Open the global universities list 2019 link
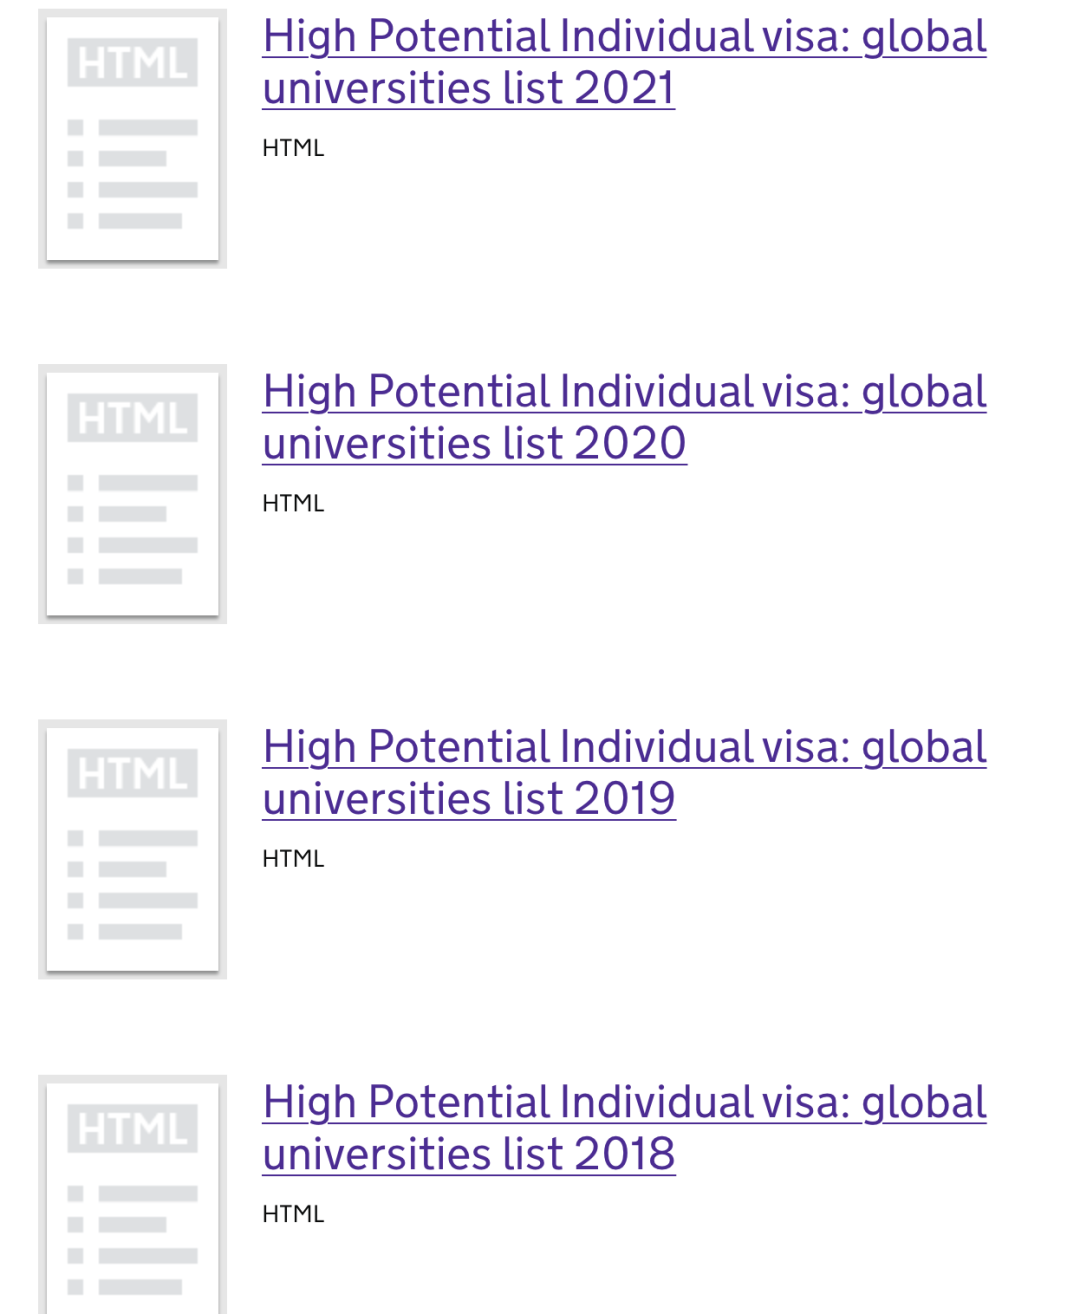 tap(624, 772)
